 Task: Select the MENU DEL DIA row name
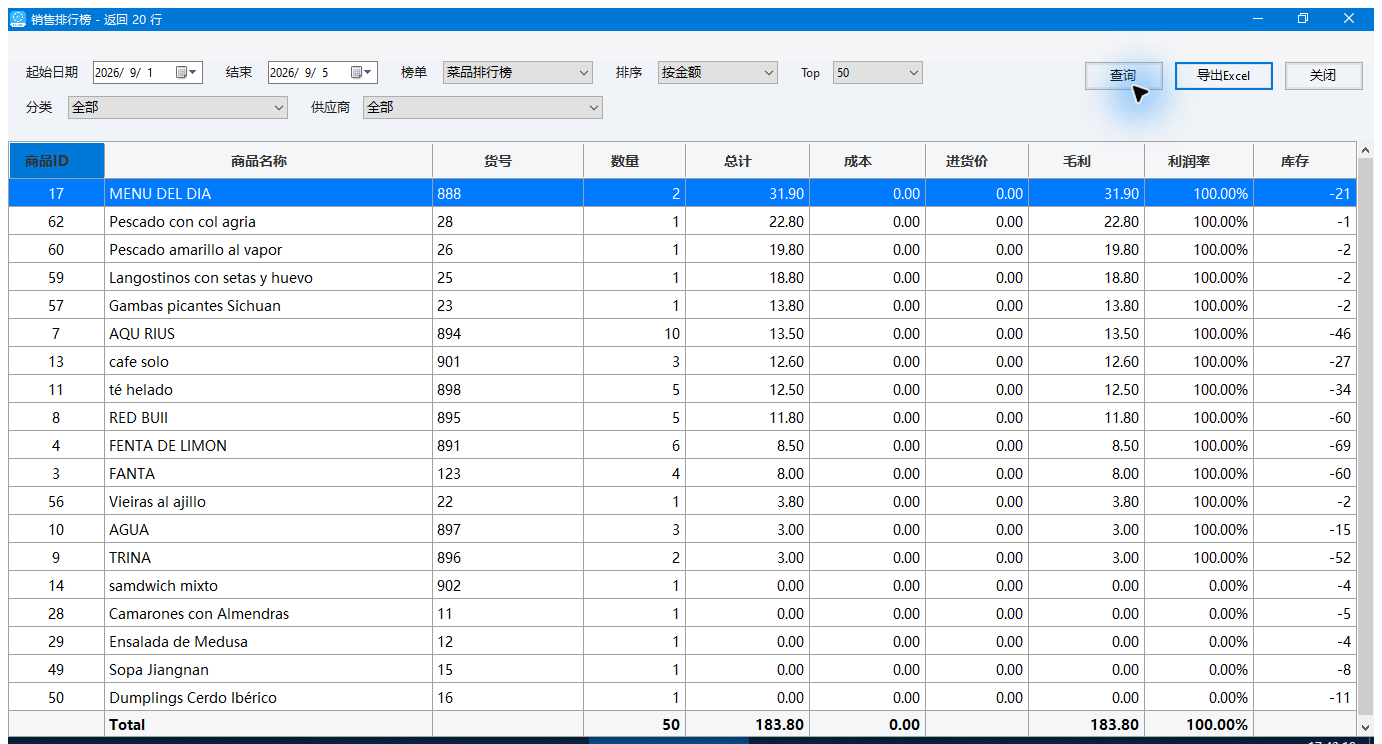click(x=268, y=194)
